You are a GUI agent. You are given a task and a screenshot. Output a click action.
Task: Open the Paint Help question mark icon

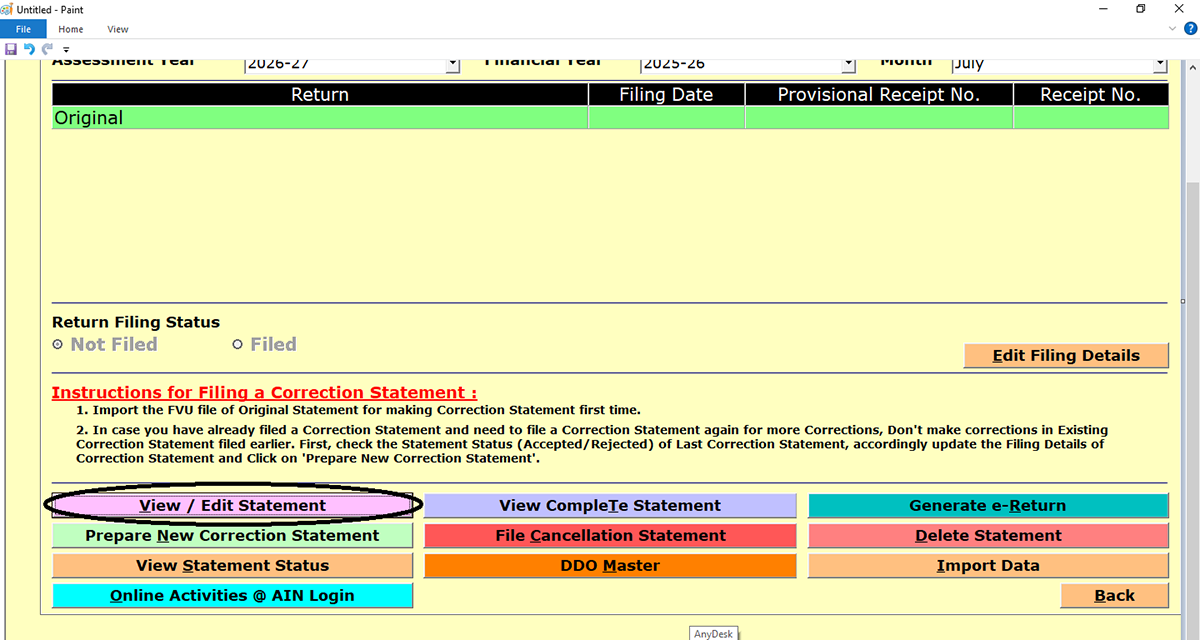point(1190,29)
